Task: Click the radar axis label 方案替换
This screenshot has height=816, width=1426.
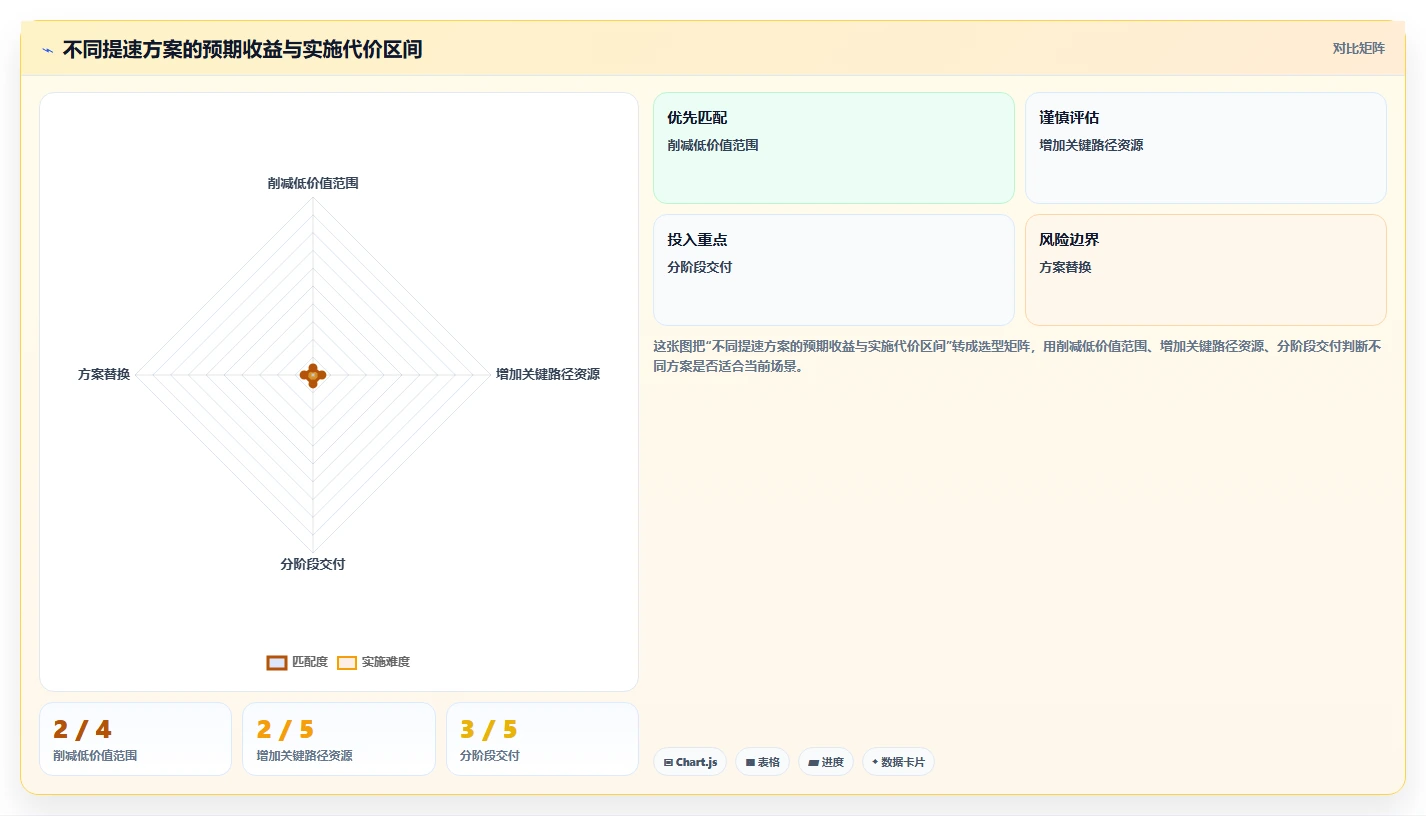Action: click(104, 374)
